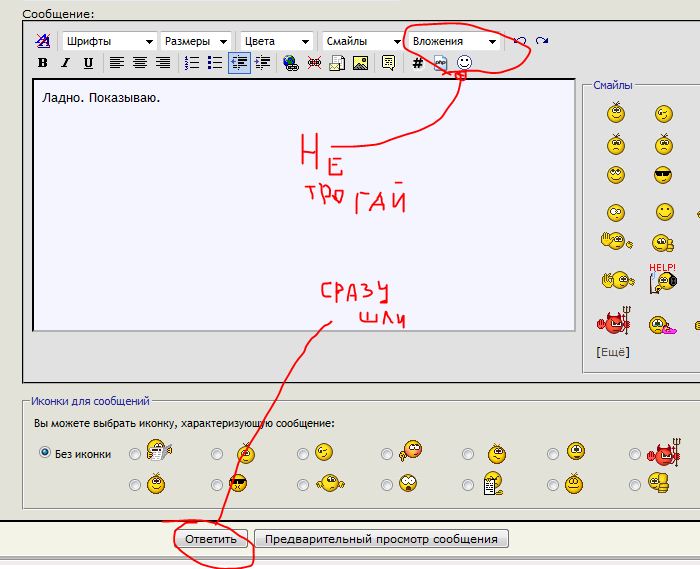Toggle bold formatting in the editor toolbar
Screen dimensions: 700x569
pyautogui.click(x=43, y=63)
